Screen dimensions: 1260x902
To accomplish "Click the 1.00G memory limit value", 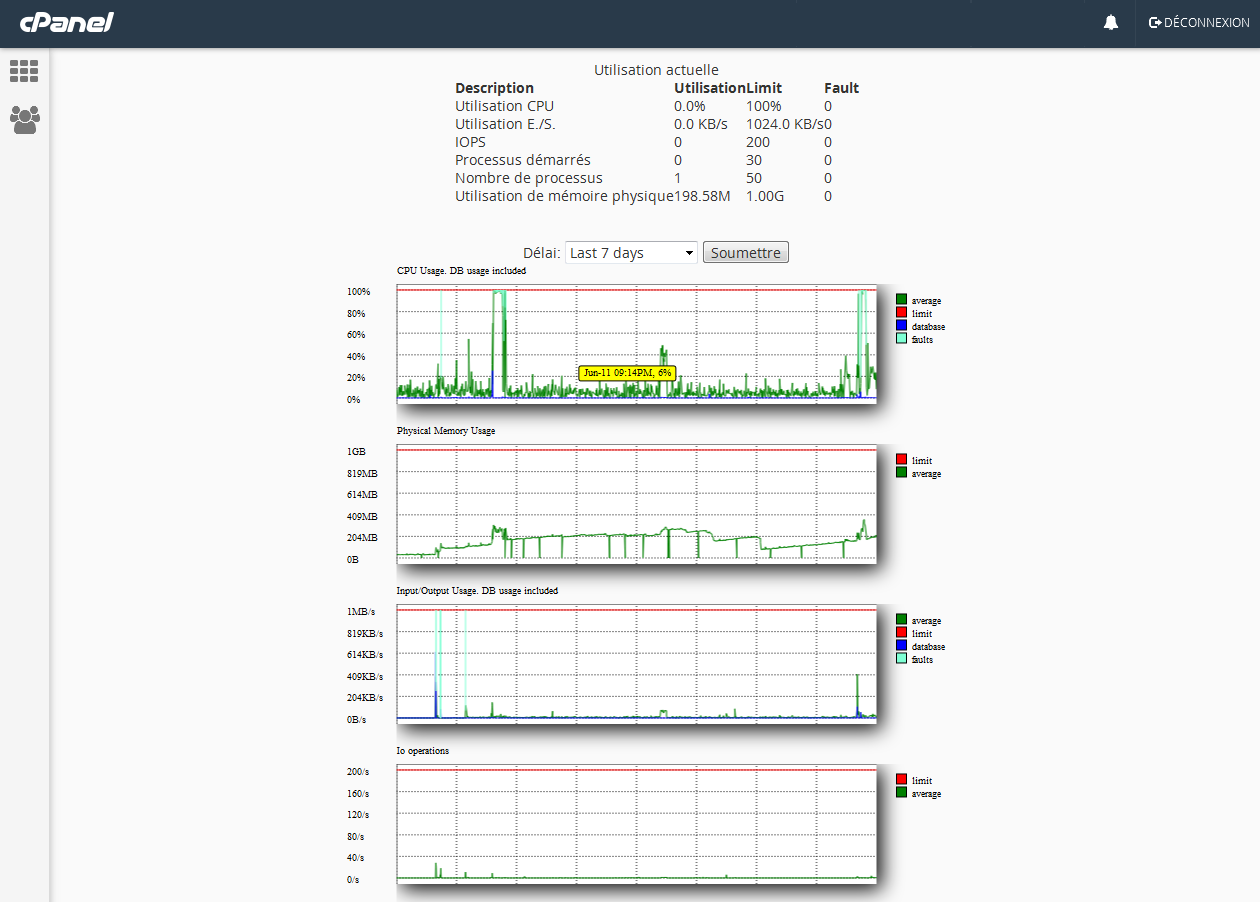I will 765,196.
